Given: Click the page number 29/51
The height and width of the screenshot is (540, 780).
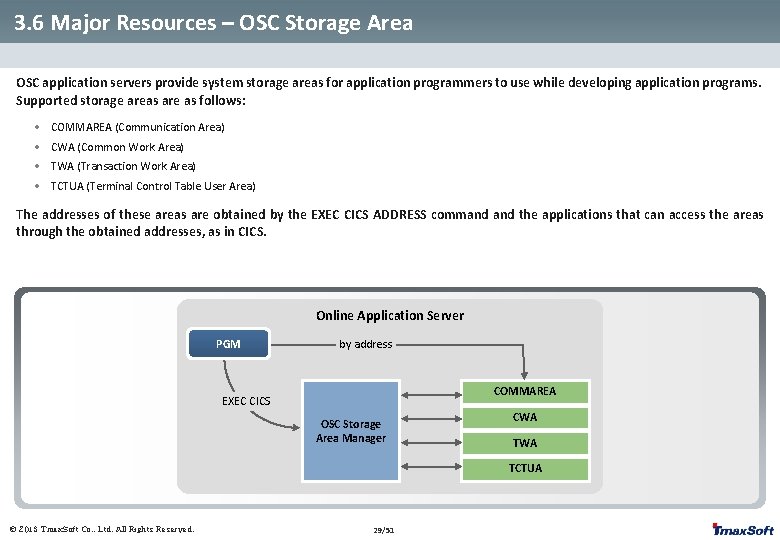Looking at the screenshot, I should pos(384,531).
